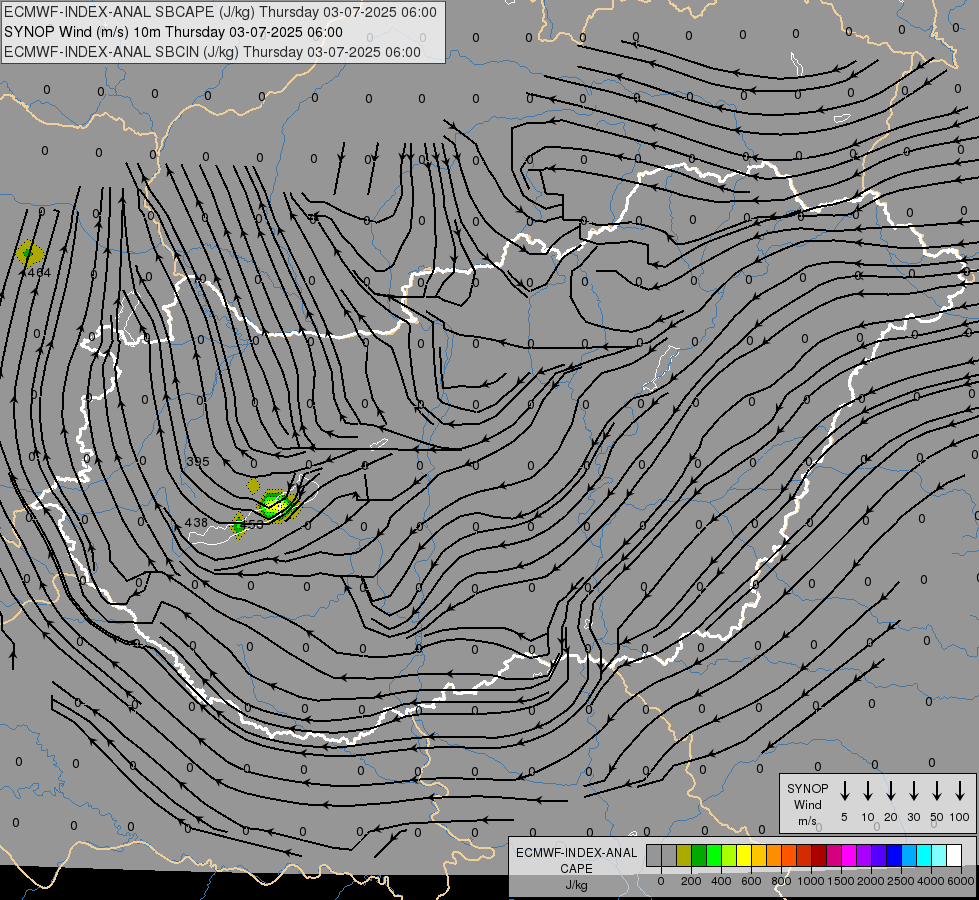Click the 1000 tick label on CAPE scale
This screenshot has height=900, width=979.
click(x=811, y=881)
